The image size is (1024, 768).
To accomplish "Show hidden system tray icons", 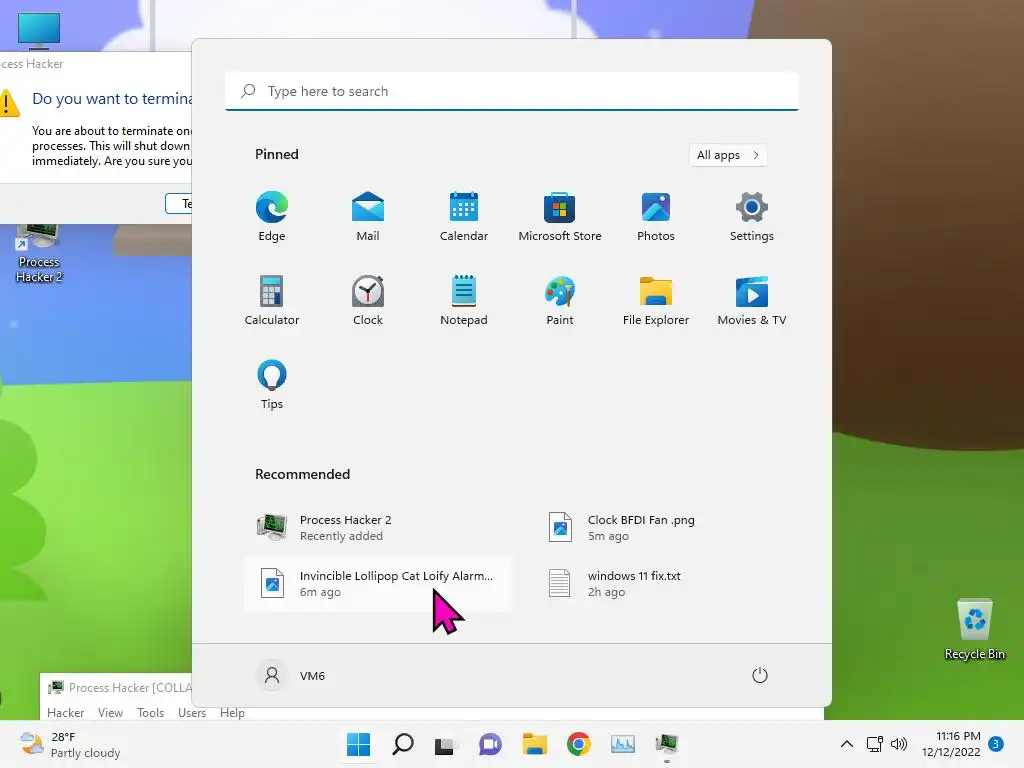I will click(x=846, y=744).
